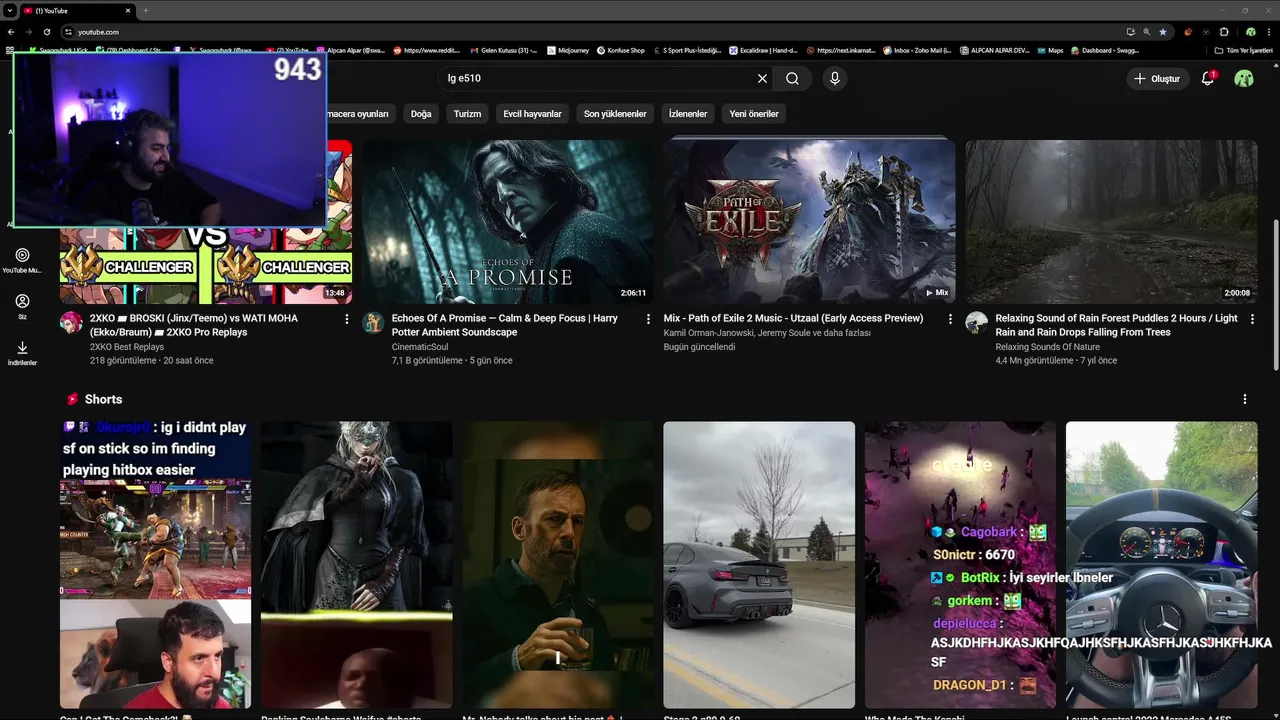This screenshot has height=720, width=1280.
Task: Play the fighting game hitbox Short
Action: coord(155,565)
